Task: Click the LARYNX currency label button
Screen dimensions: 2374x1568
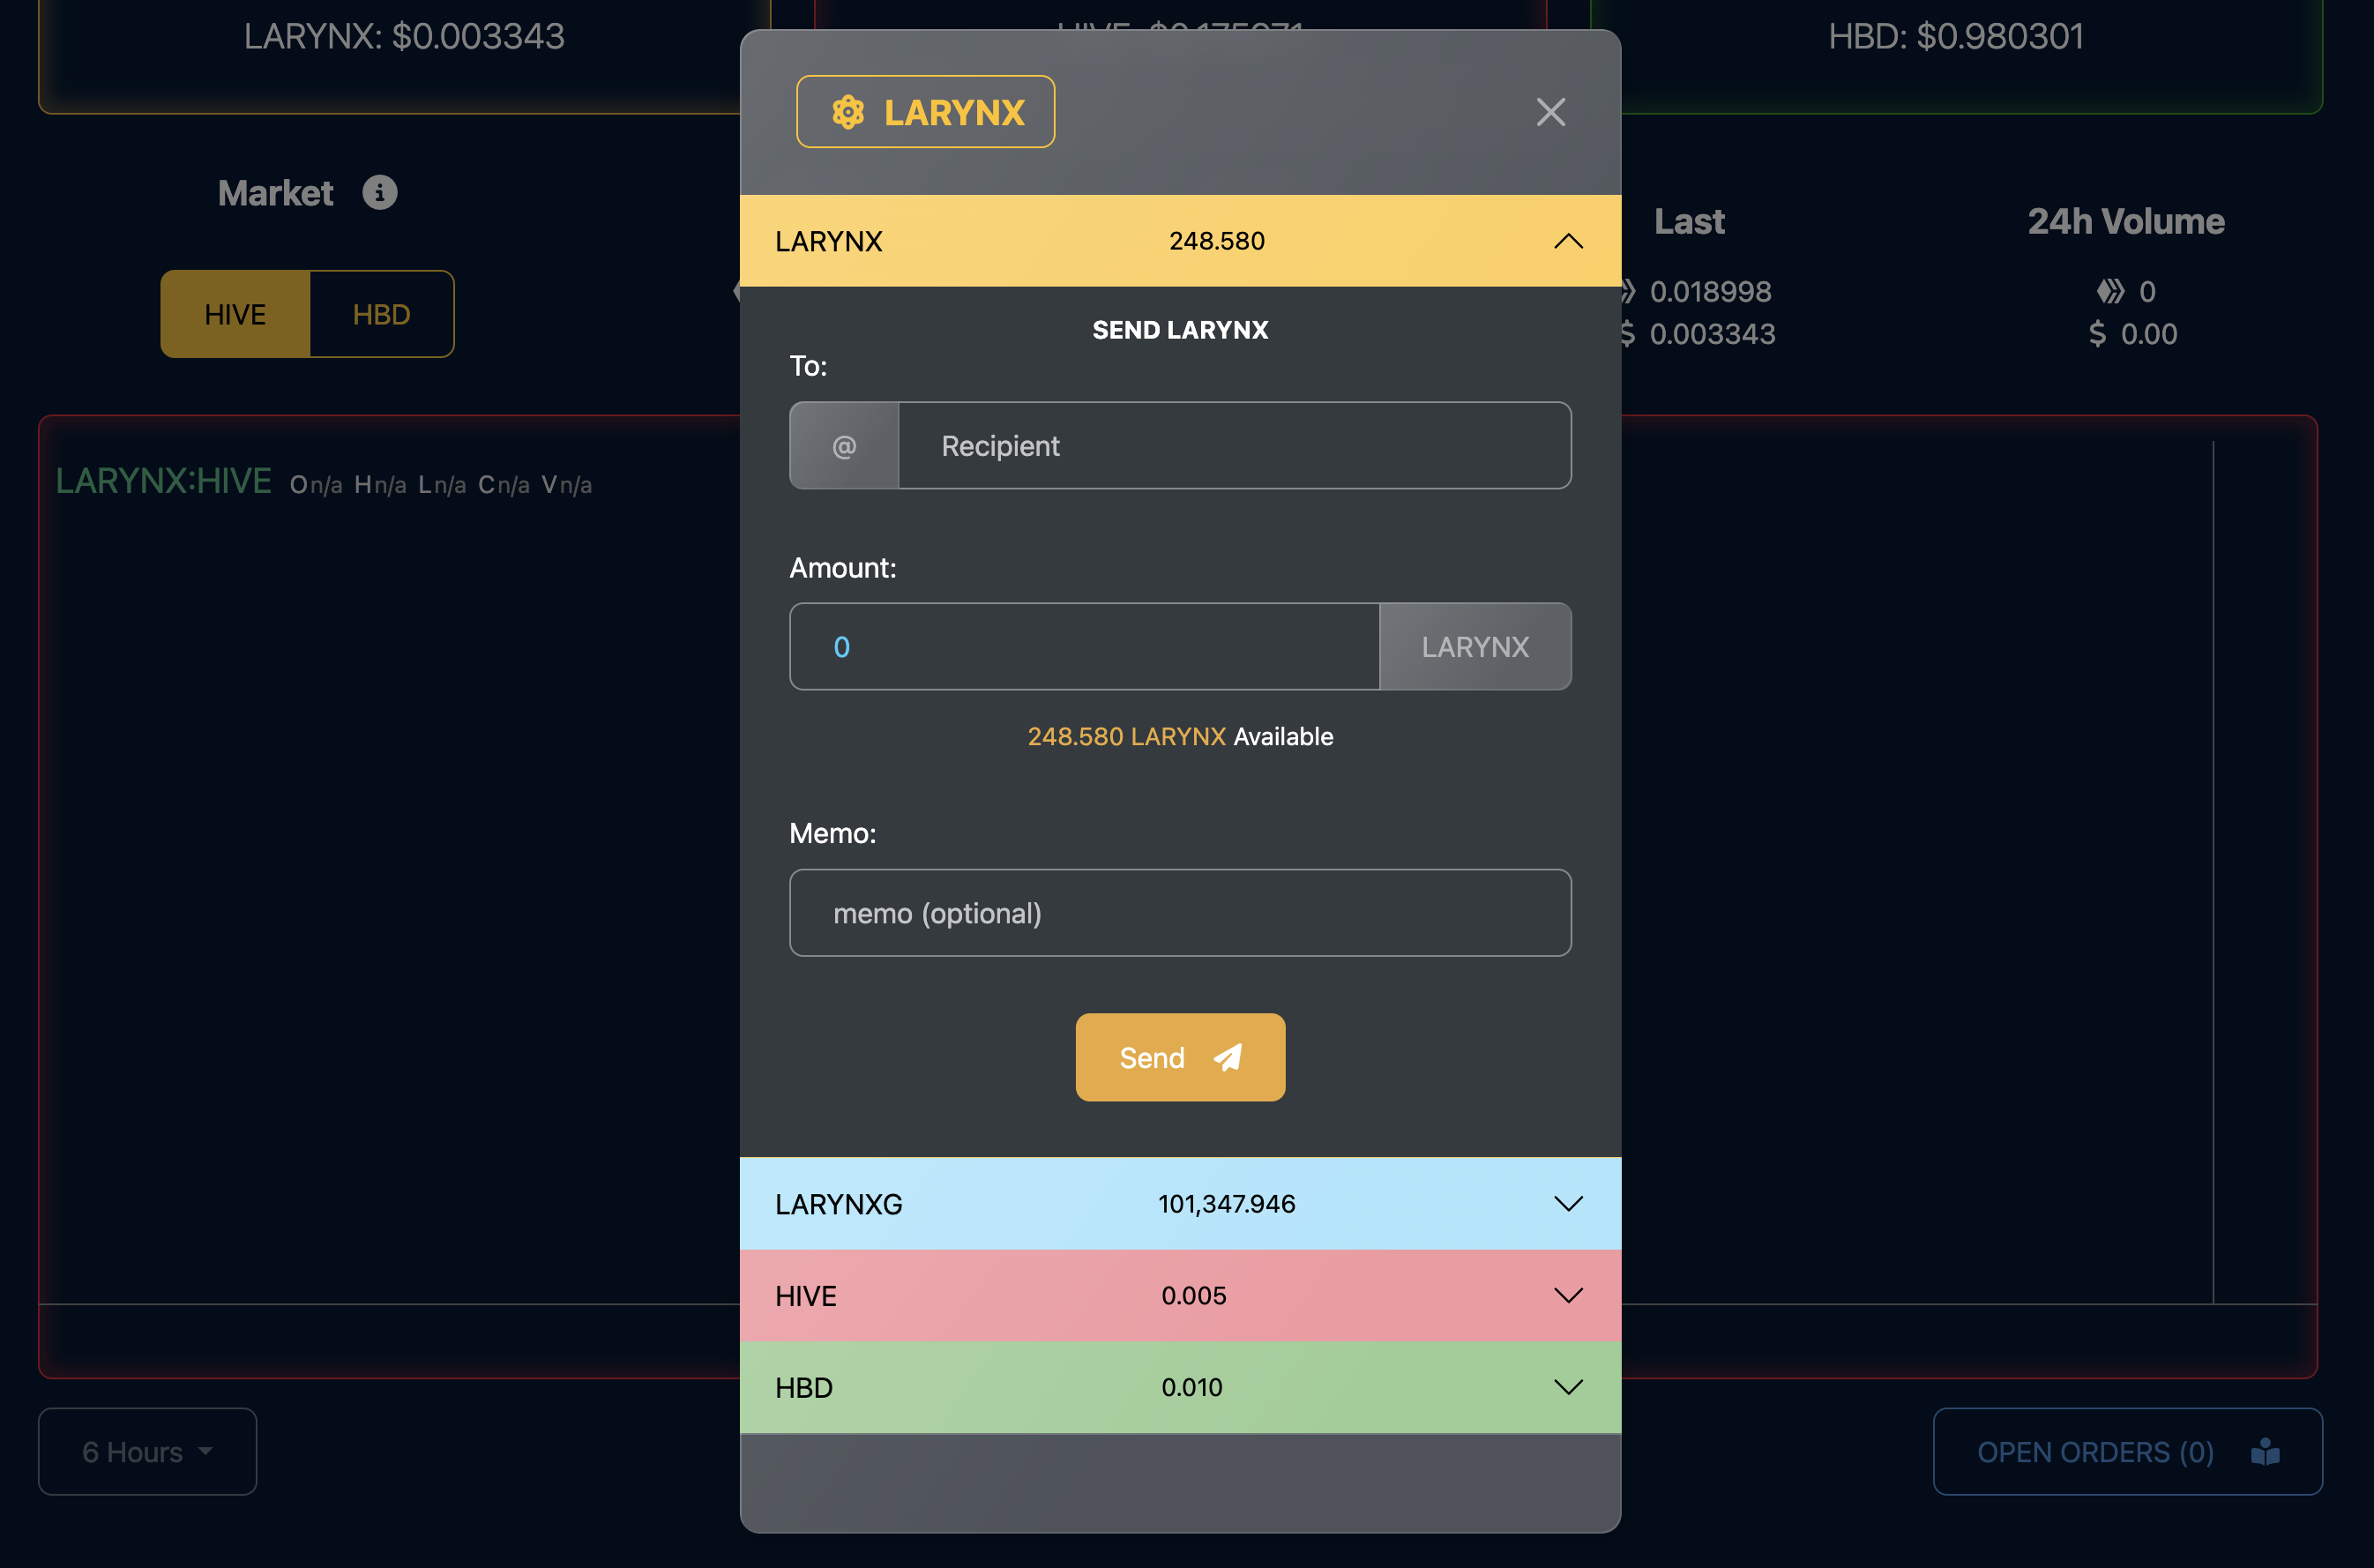Action: [1474, 646]
